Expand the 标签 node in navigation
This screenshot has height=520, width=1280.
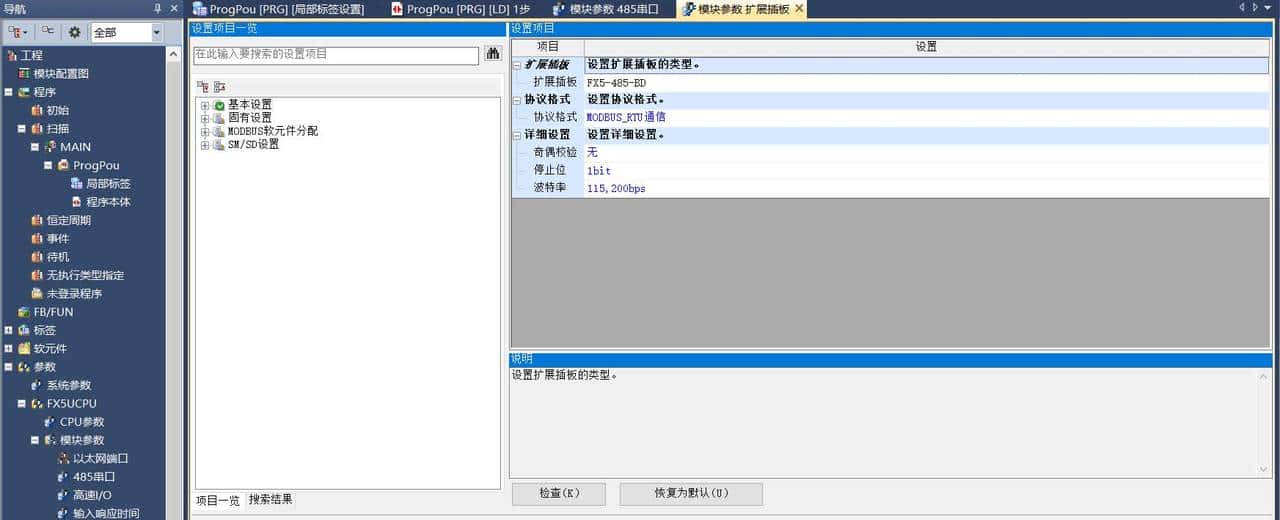(9, 330)
